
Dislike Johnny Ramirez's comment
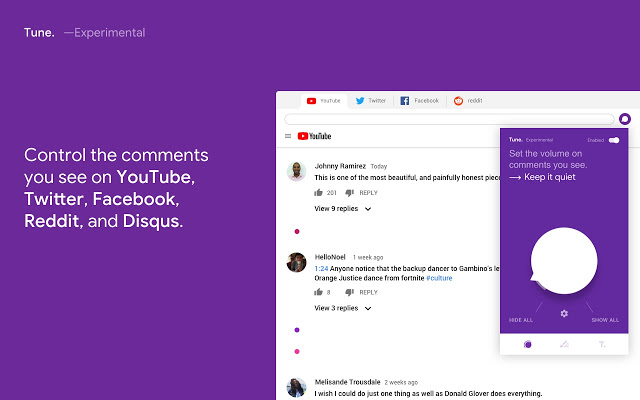(x=349, y=193)
